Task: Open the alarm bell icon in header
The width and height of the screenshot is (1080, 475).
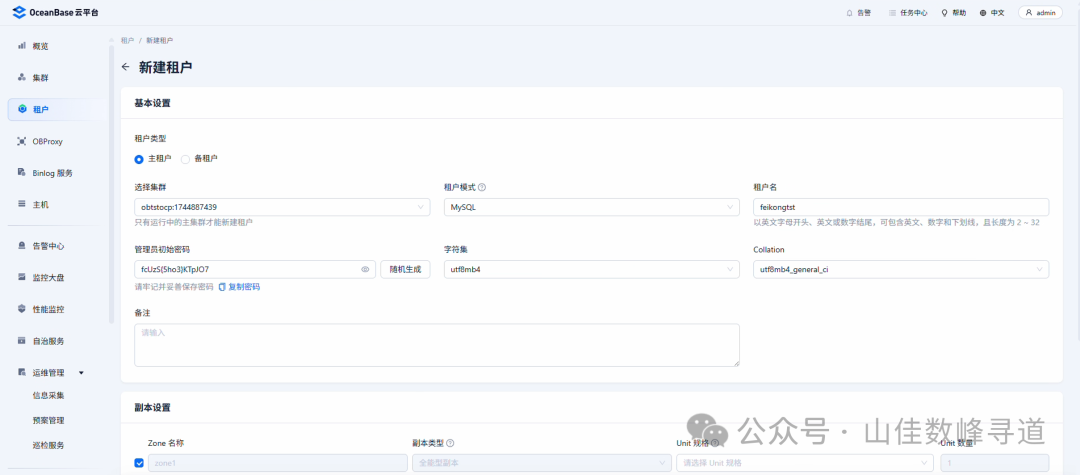Action: pyautogui.click(x=849, y=12)
